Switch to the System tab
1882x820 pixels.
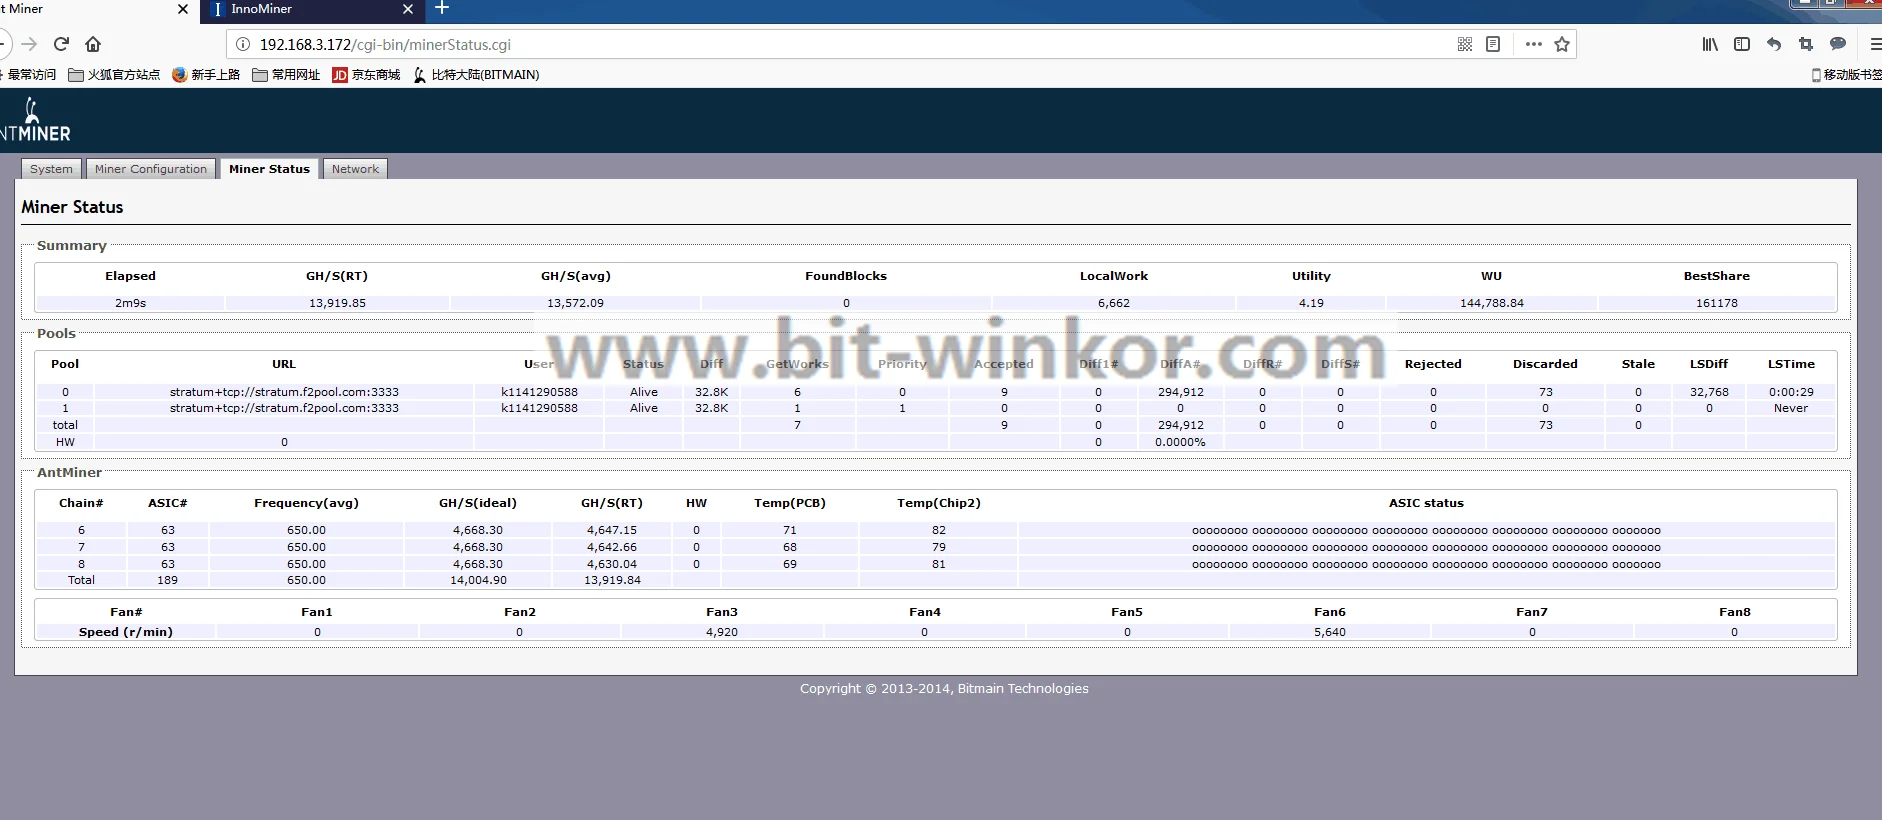point(51,169)
